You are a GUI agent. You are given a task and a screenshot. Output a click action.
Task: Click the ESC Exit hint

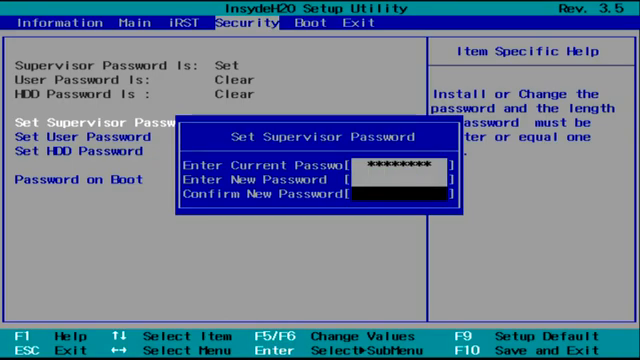tap(51, 351)
